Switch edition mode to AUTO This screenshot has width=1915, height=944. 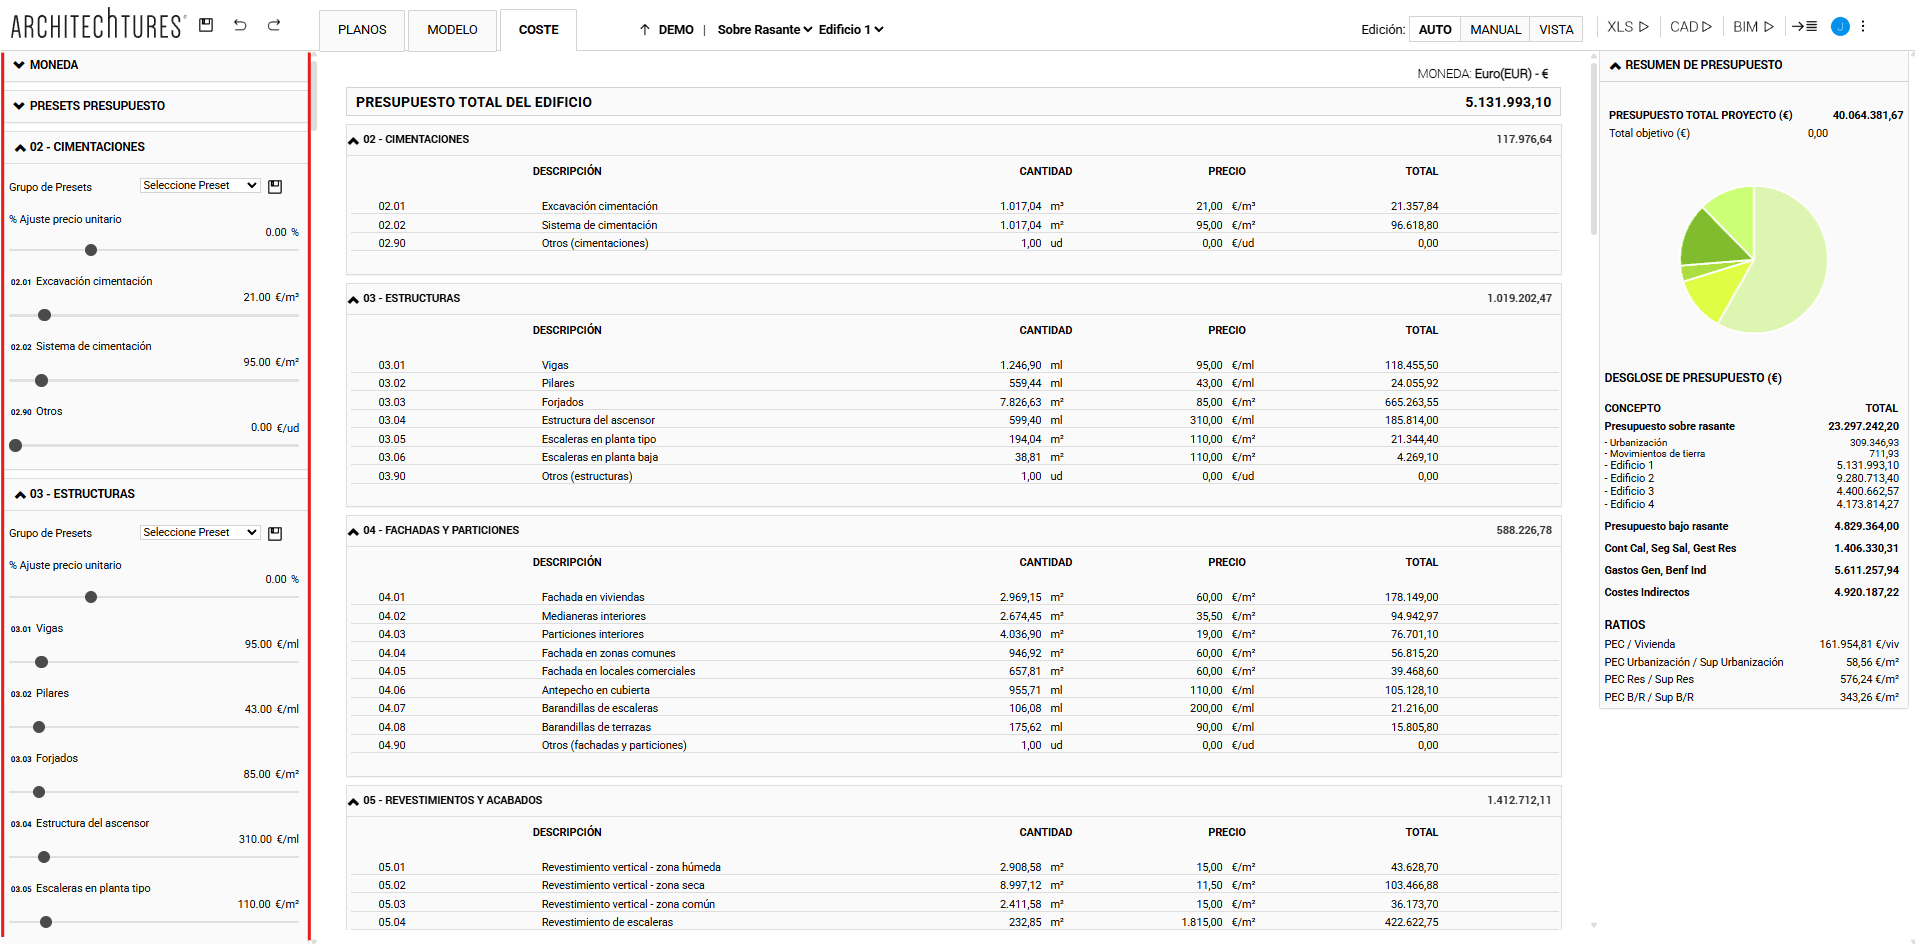[x=1434, y=30]
